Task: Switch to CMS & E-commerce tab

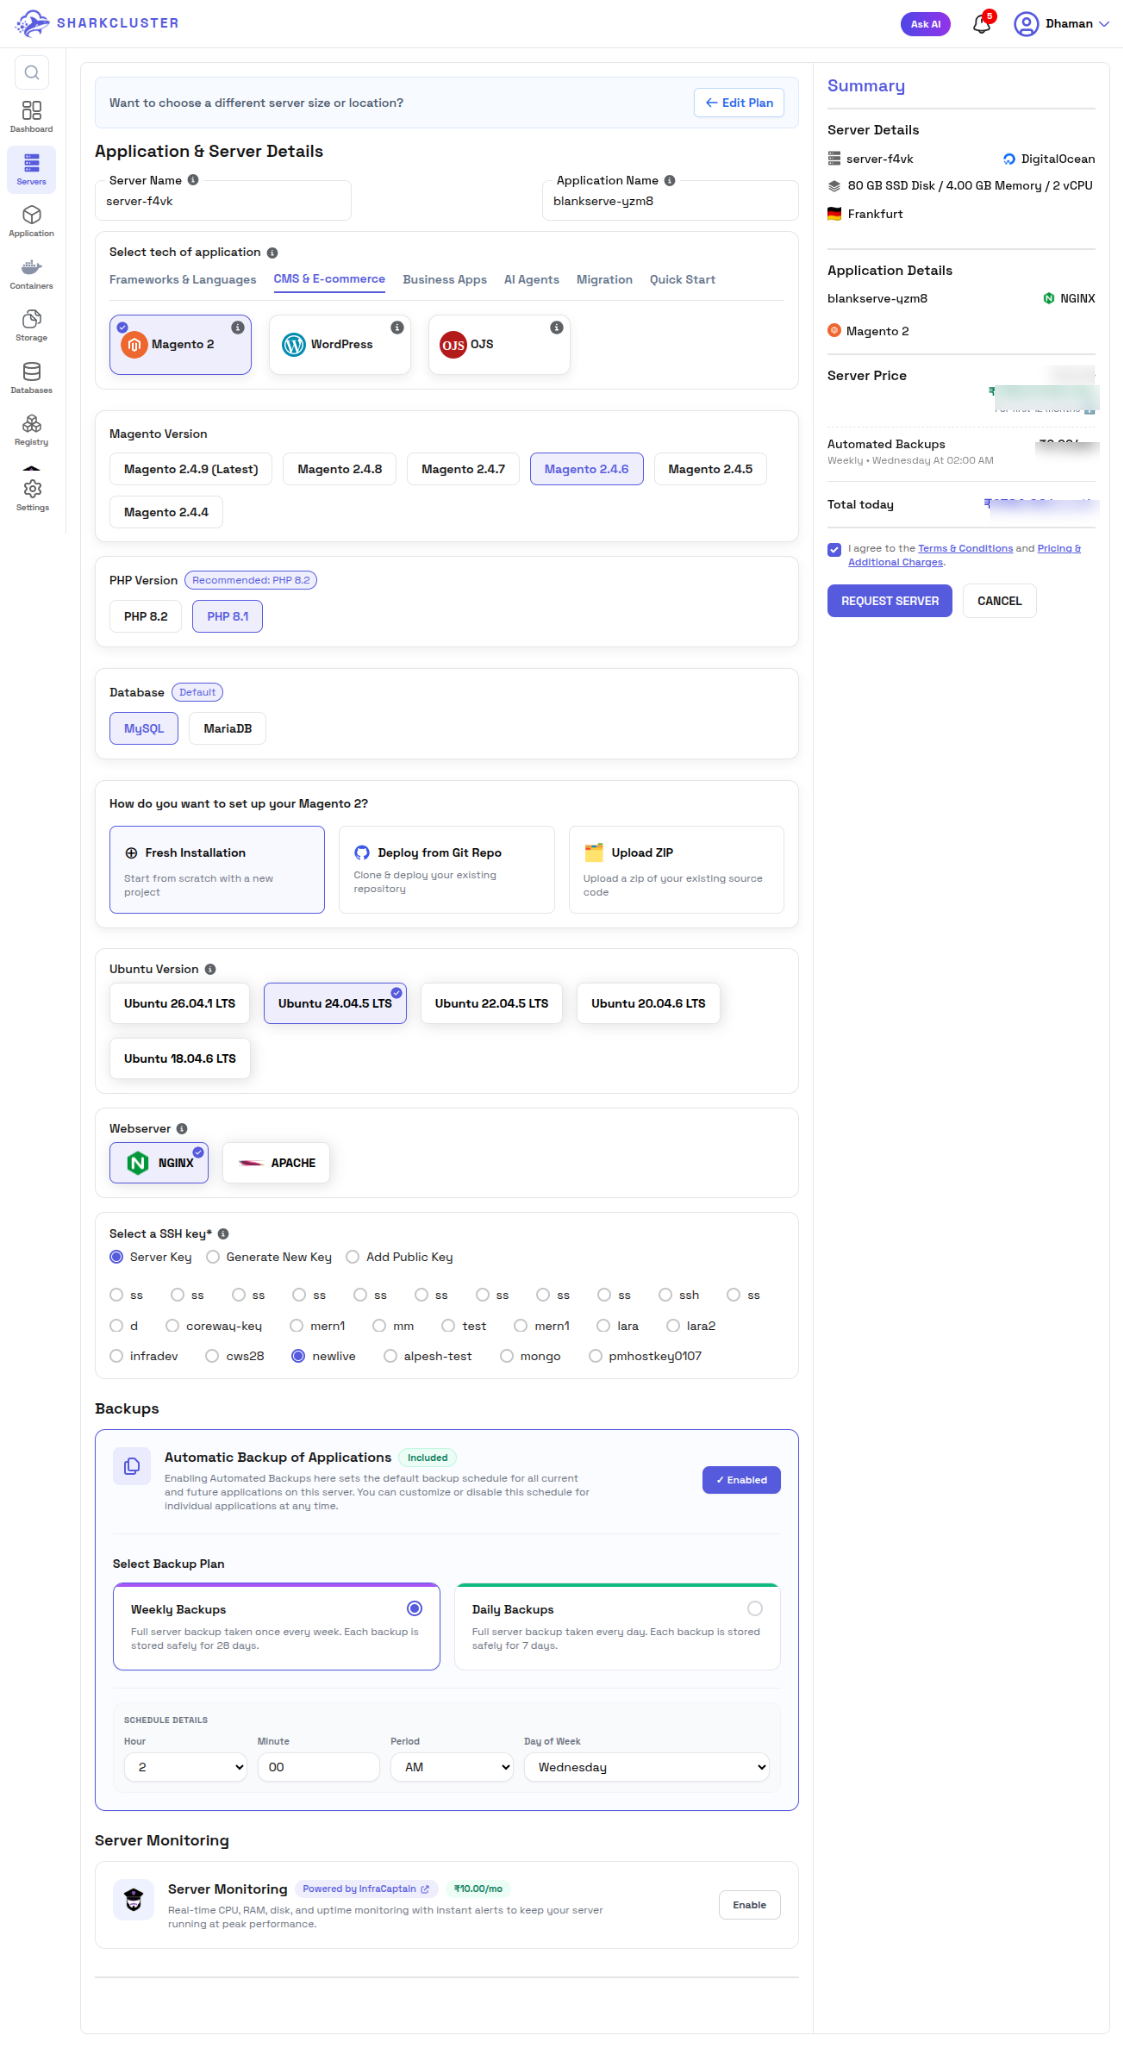Action: pyautogui.click(x=329, y=279)
